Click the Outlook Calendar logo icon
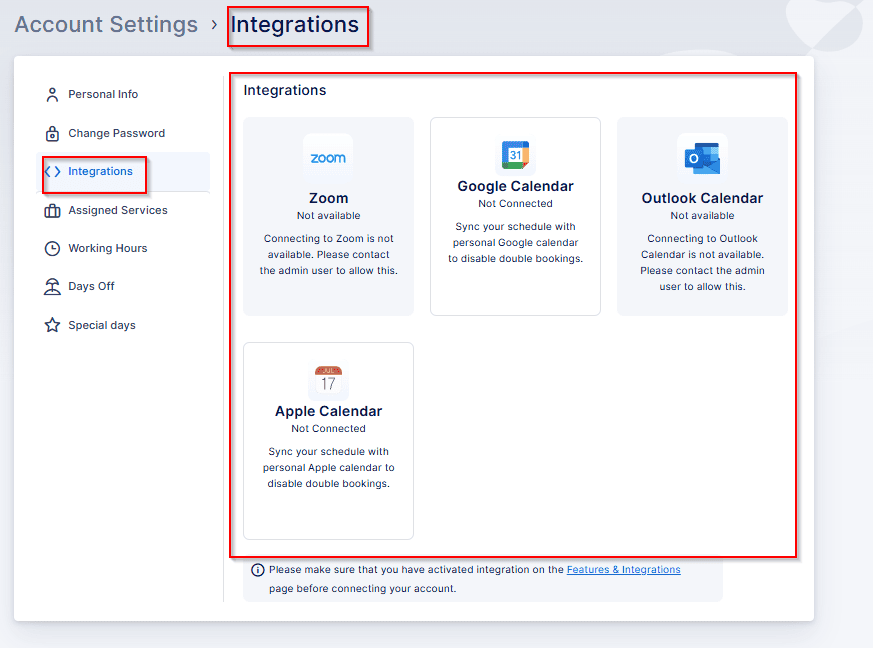 pyautogui.click(x=702, y=158)
